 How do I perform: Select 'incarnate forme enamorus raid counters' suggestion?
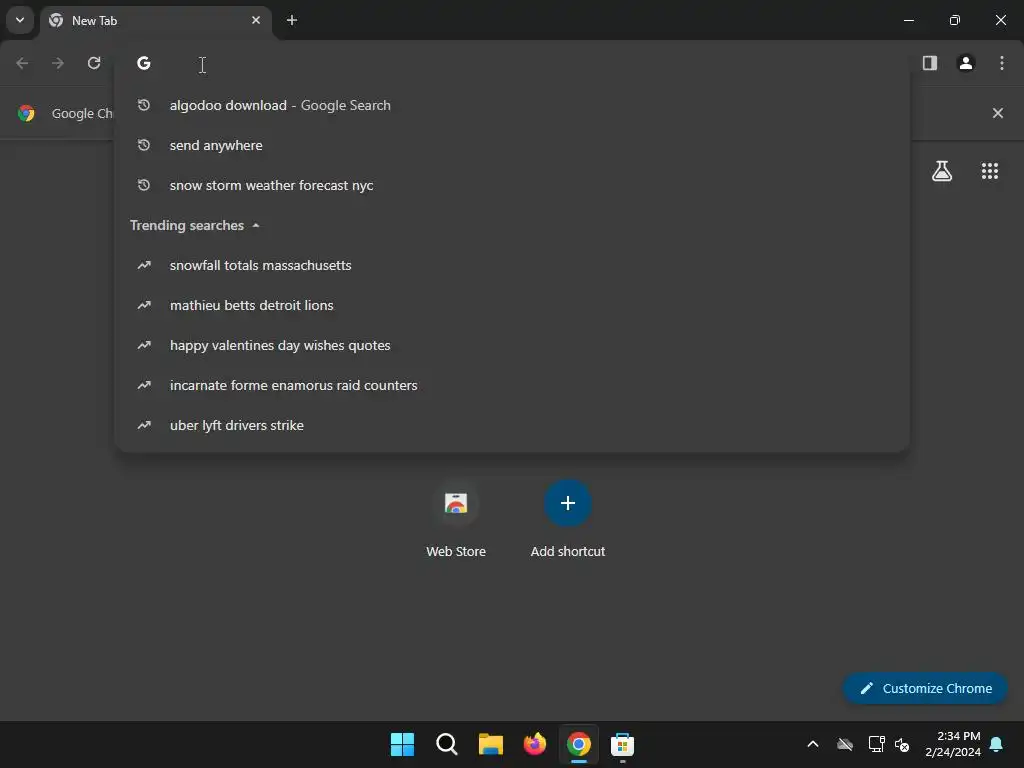(512, 385)
